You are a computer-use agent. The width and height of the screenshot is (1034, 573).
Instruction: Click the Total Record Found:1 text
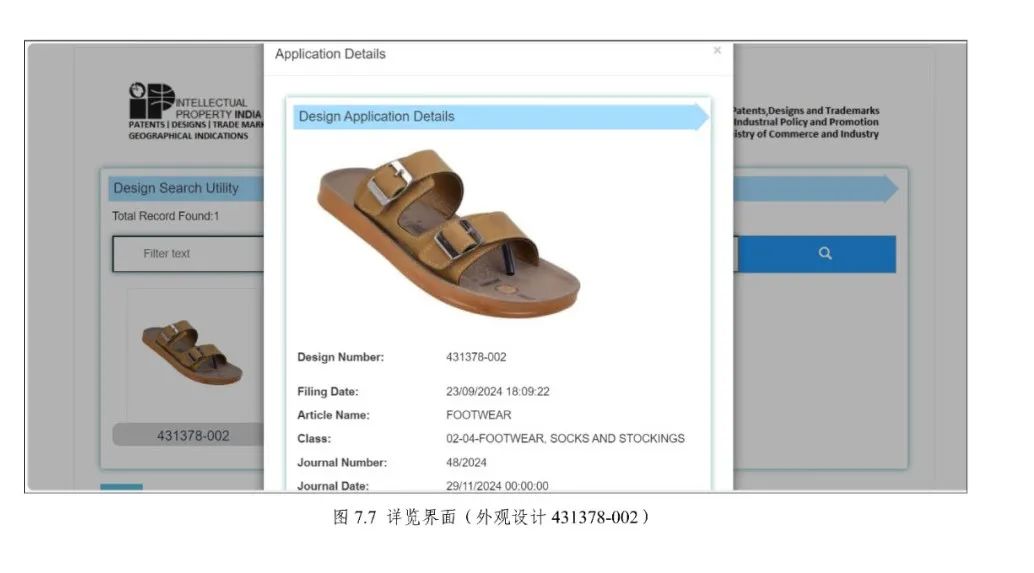point(165,216)
